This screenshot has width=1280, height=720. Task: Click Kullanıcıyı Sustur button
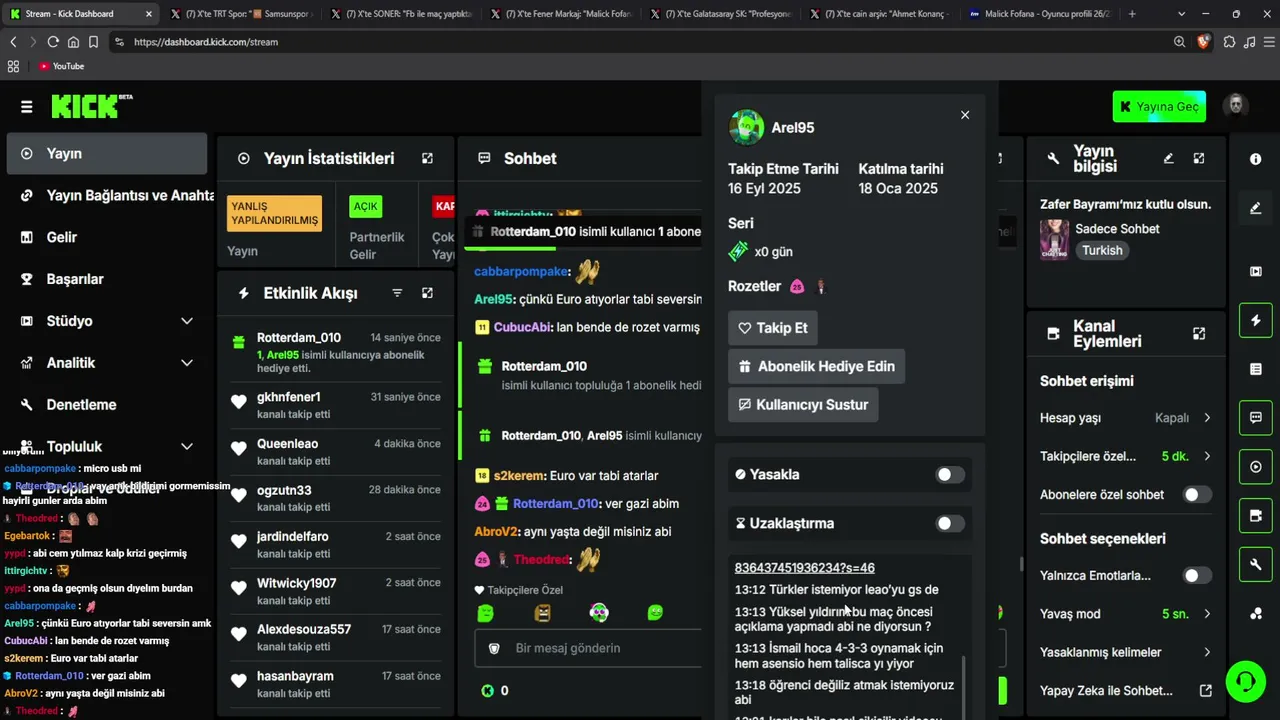point(803,405)
